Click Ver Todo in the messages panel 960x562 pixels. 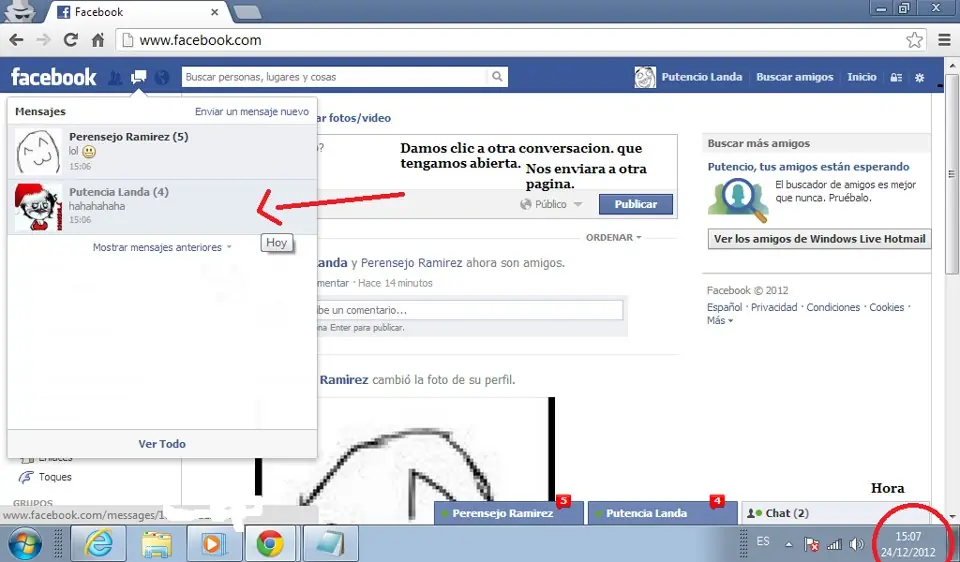[162, 444]
